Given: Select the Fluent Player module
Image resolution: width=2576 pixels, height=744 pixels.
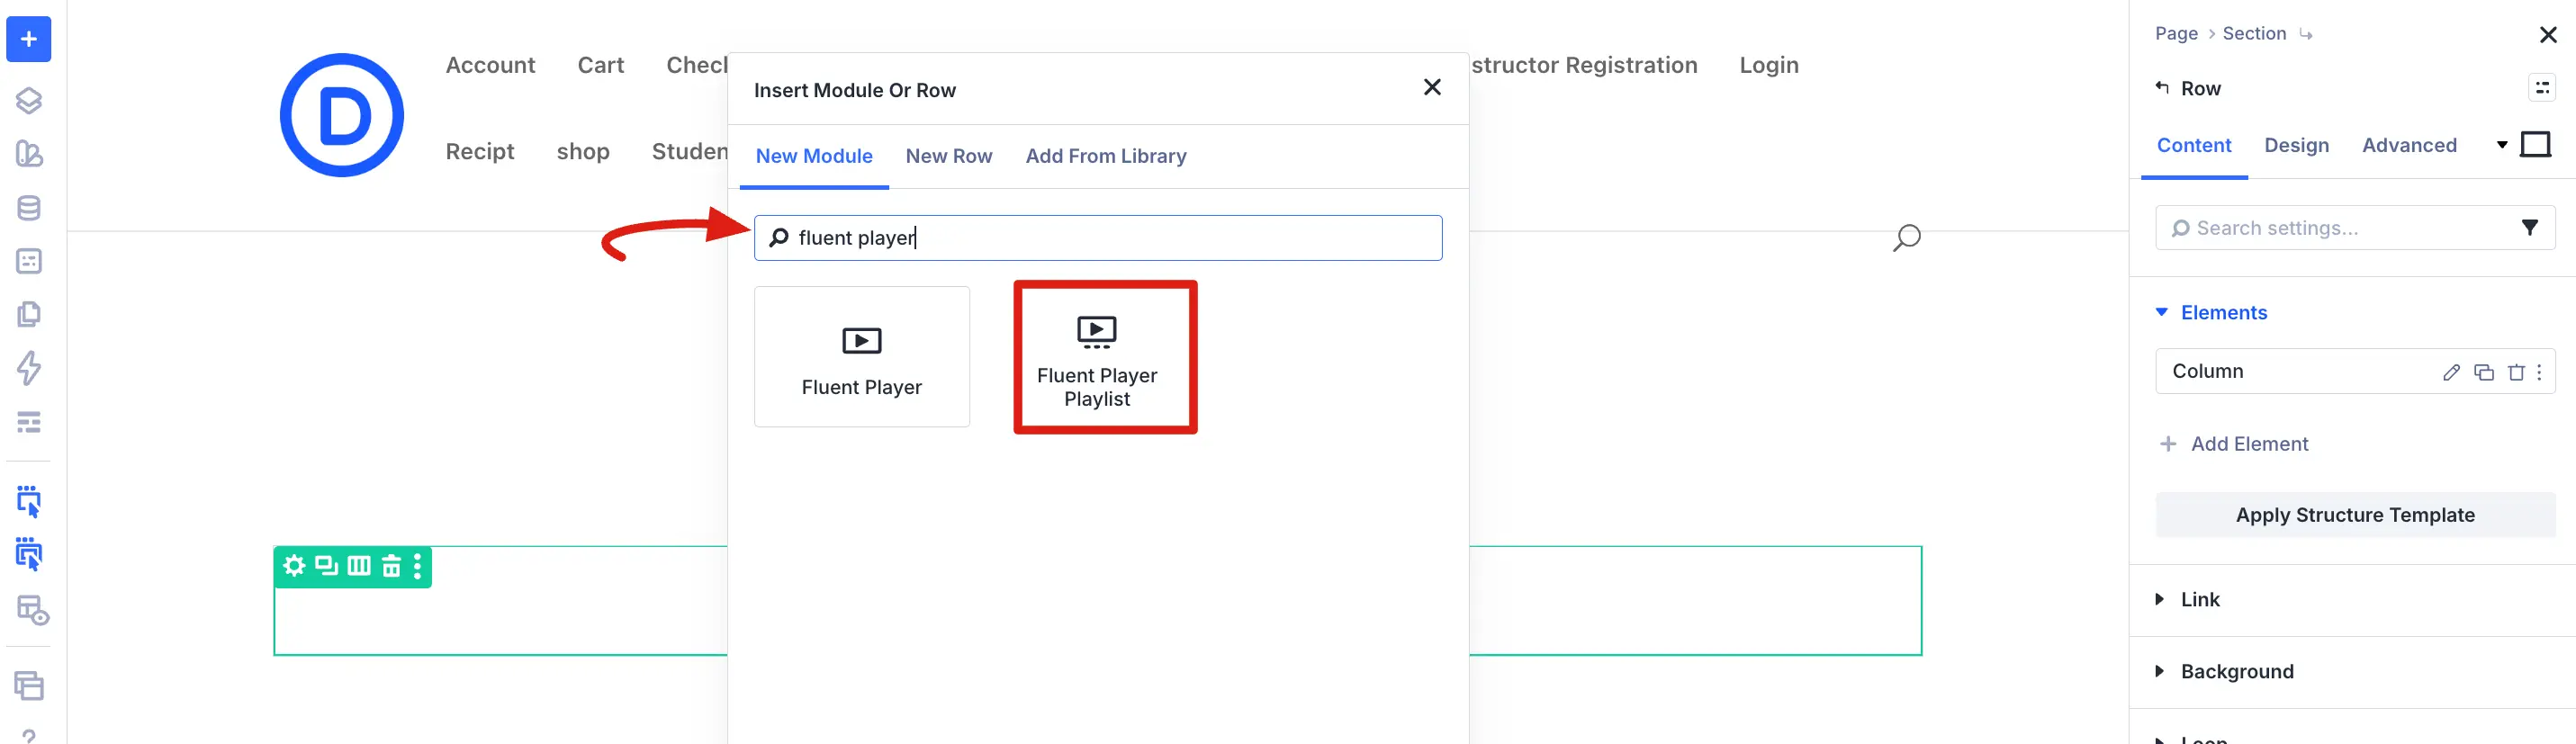Looking at the screenshot, I should click(862, 357).
